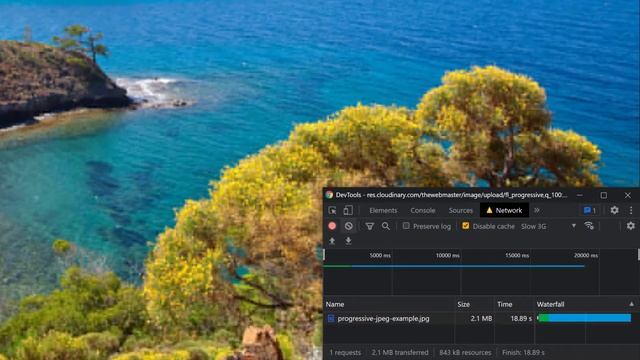
Task: Maximize the DevTools window
Action: tap(604, 195)
